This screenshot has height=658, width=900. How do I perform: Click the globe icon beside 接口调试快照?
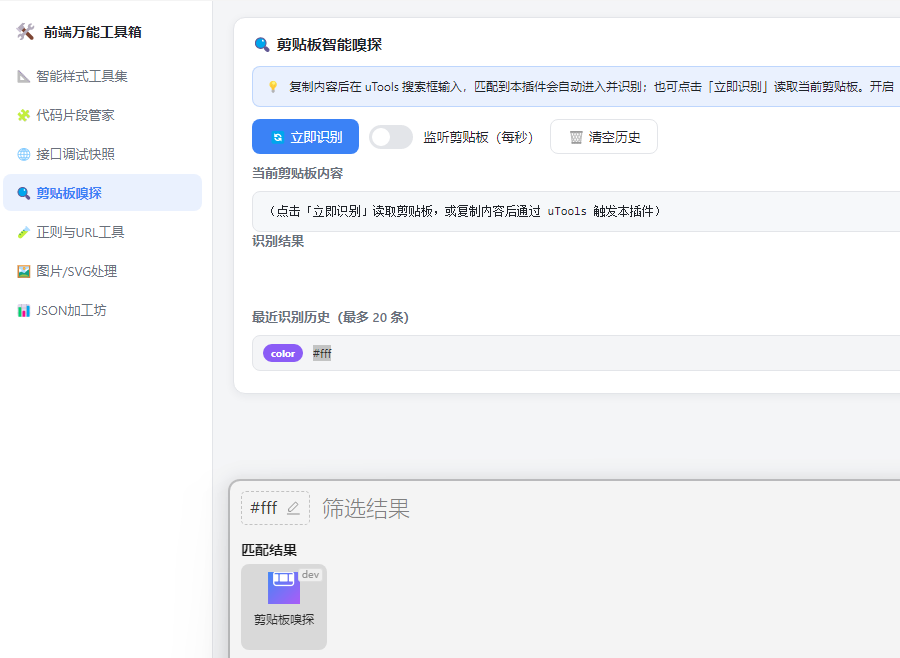[24, 154]
